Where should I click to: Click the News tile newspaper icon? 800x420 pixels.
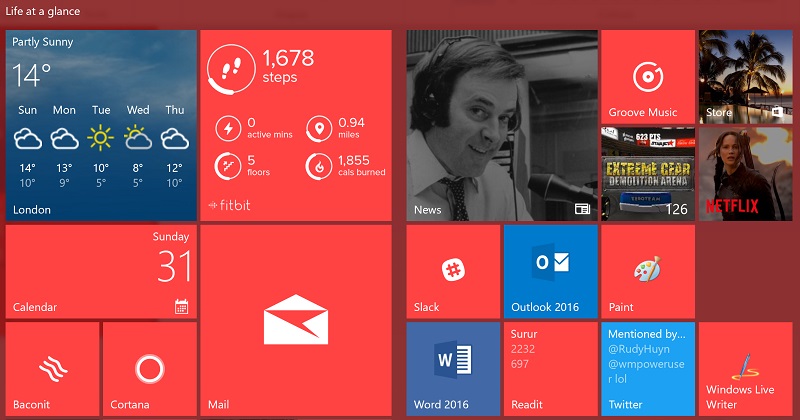click(582, 209)
